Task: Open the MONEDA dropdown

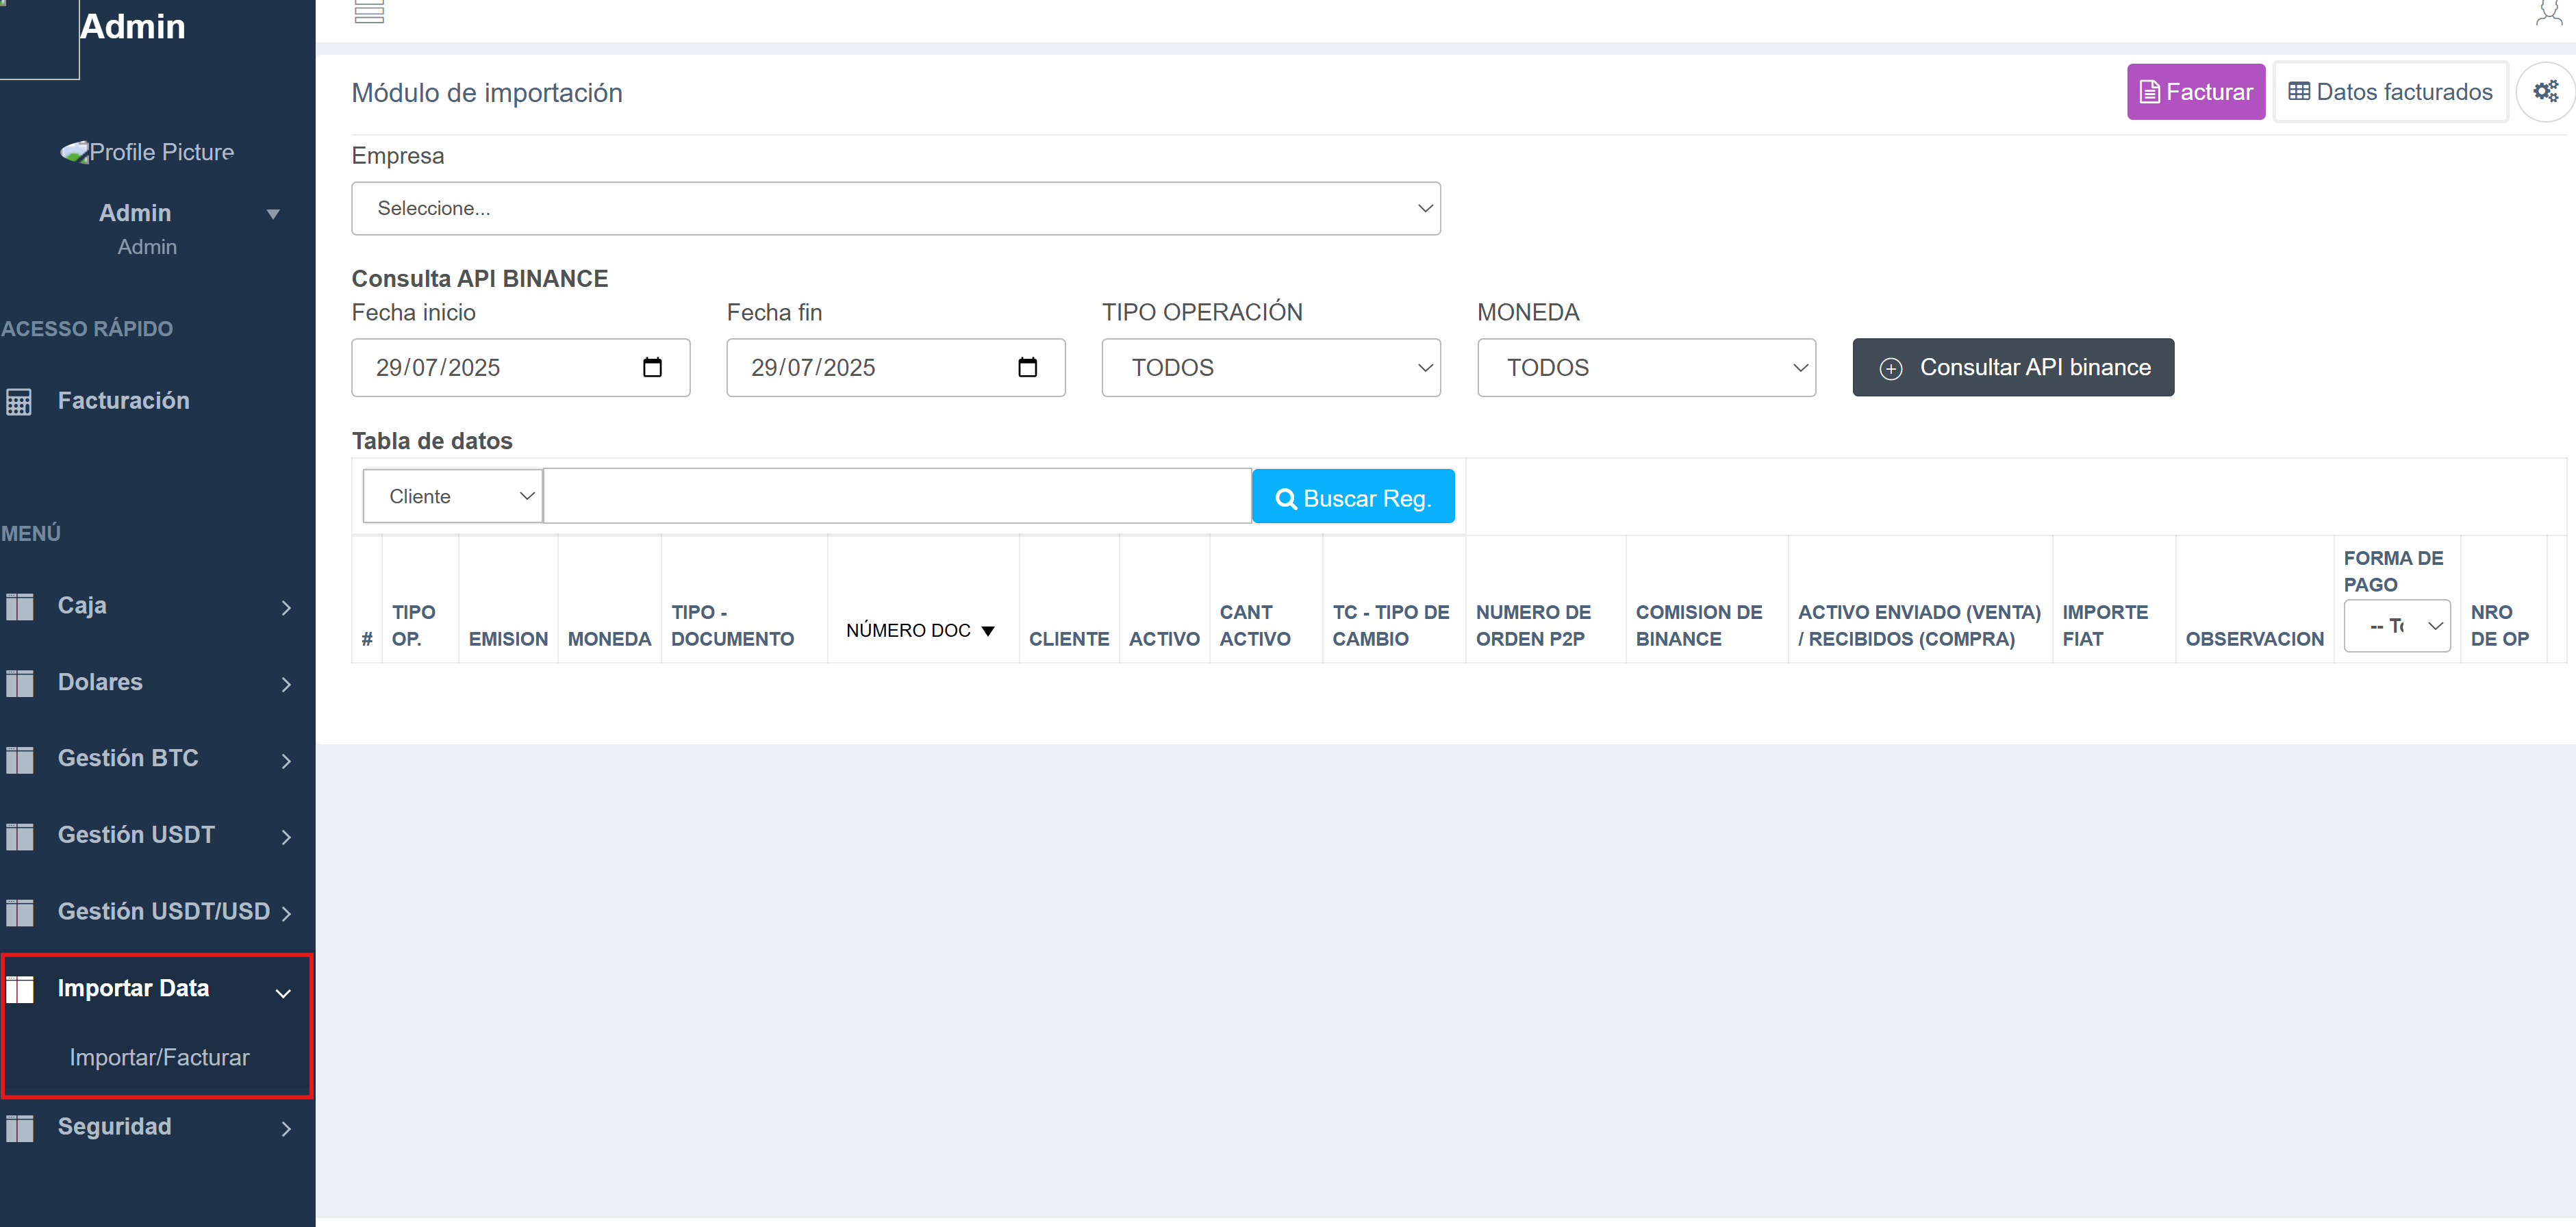Action: pos(1645,367)
